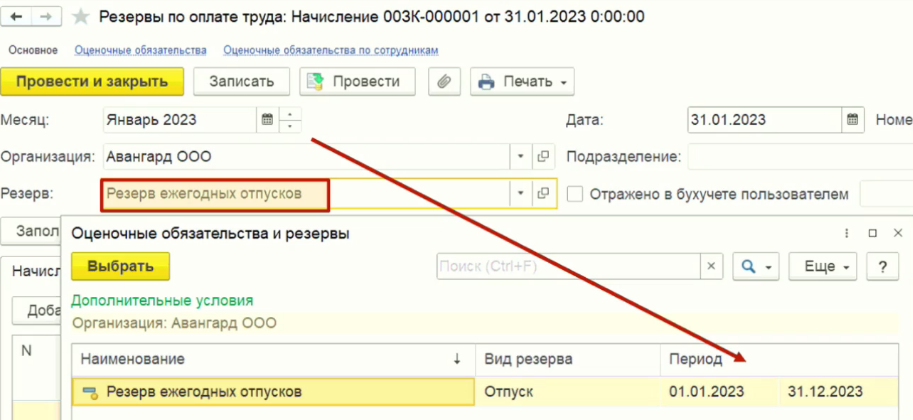913x420 pixels.
Task: Expand the Организация dropdown list
Action: pos(520,157)
